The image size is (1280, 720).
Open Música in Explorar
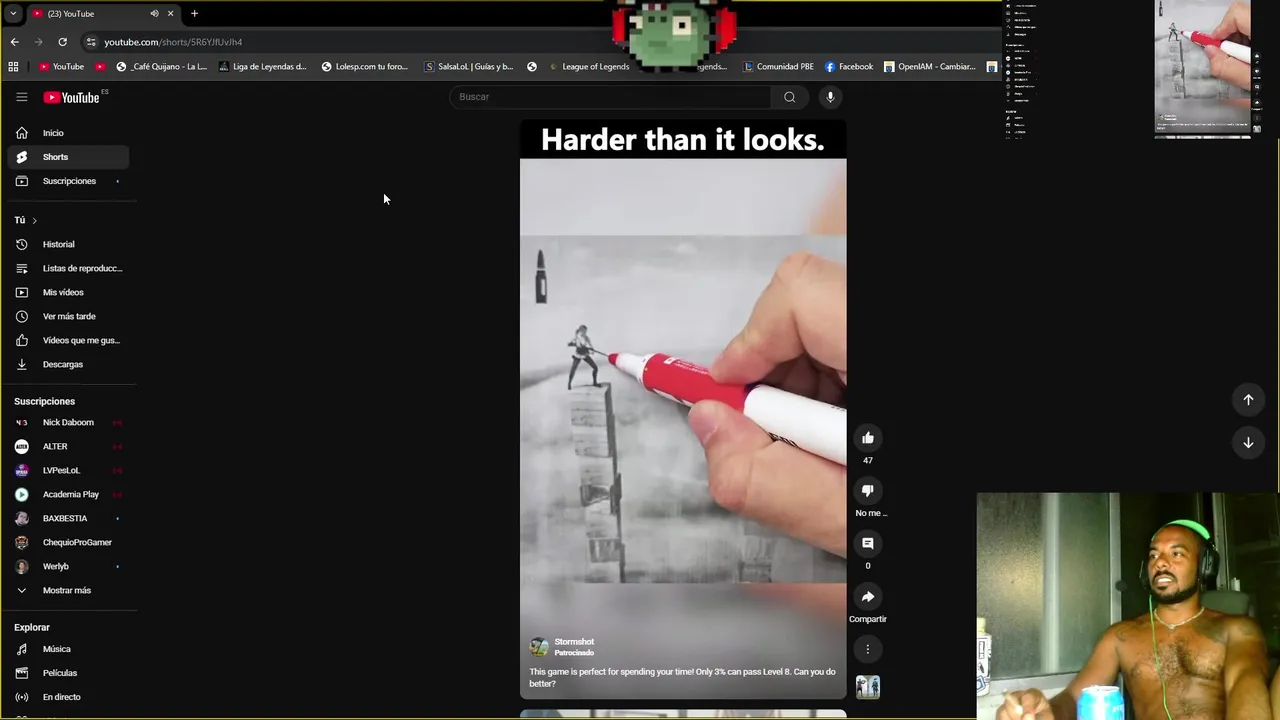(x=68, y=649)
